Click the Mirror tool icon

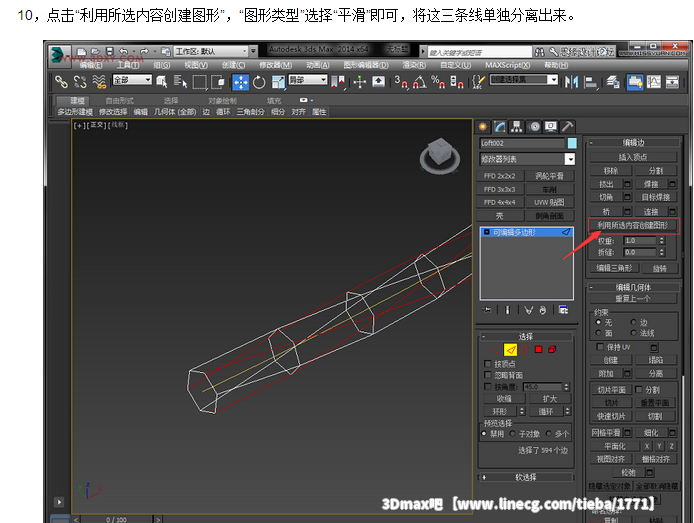pos(571,82)
